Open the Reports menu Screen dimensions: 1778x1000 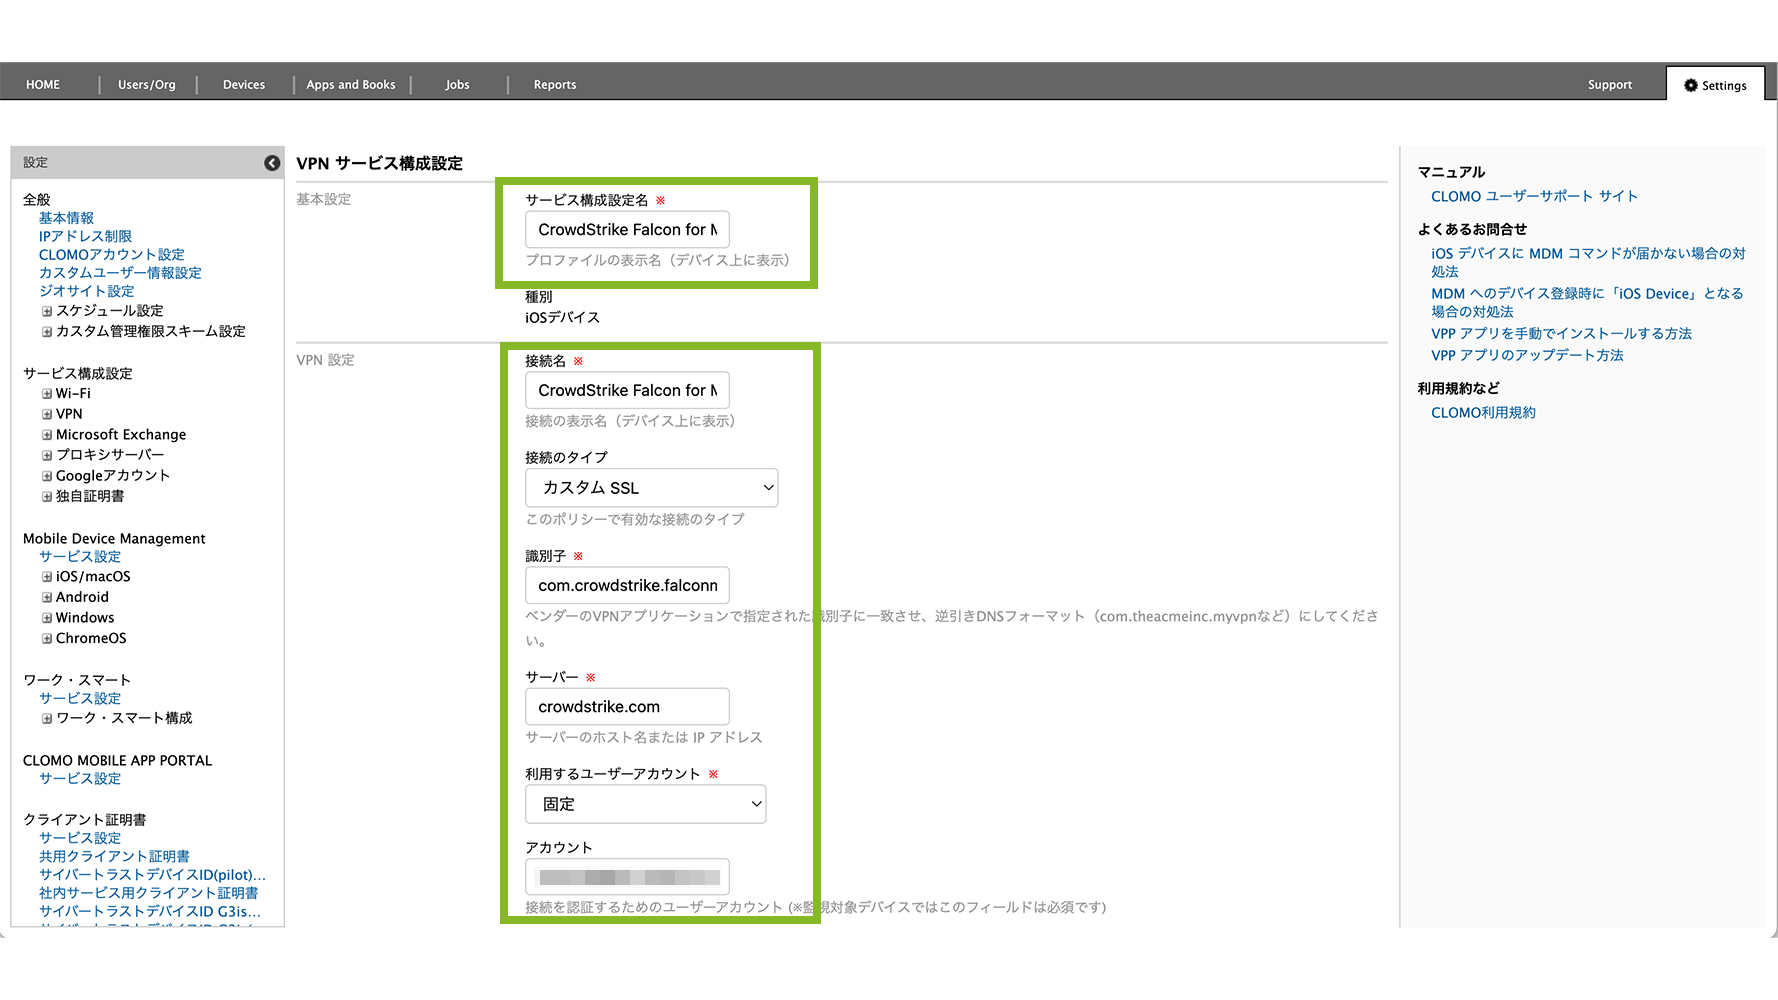click(x=555, y=85)
